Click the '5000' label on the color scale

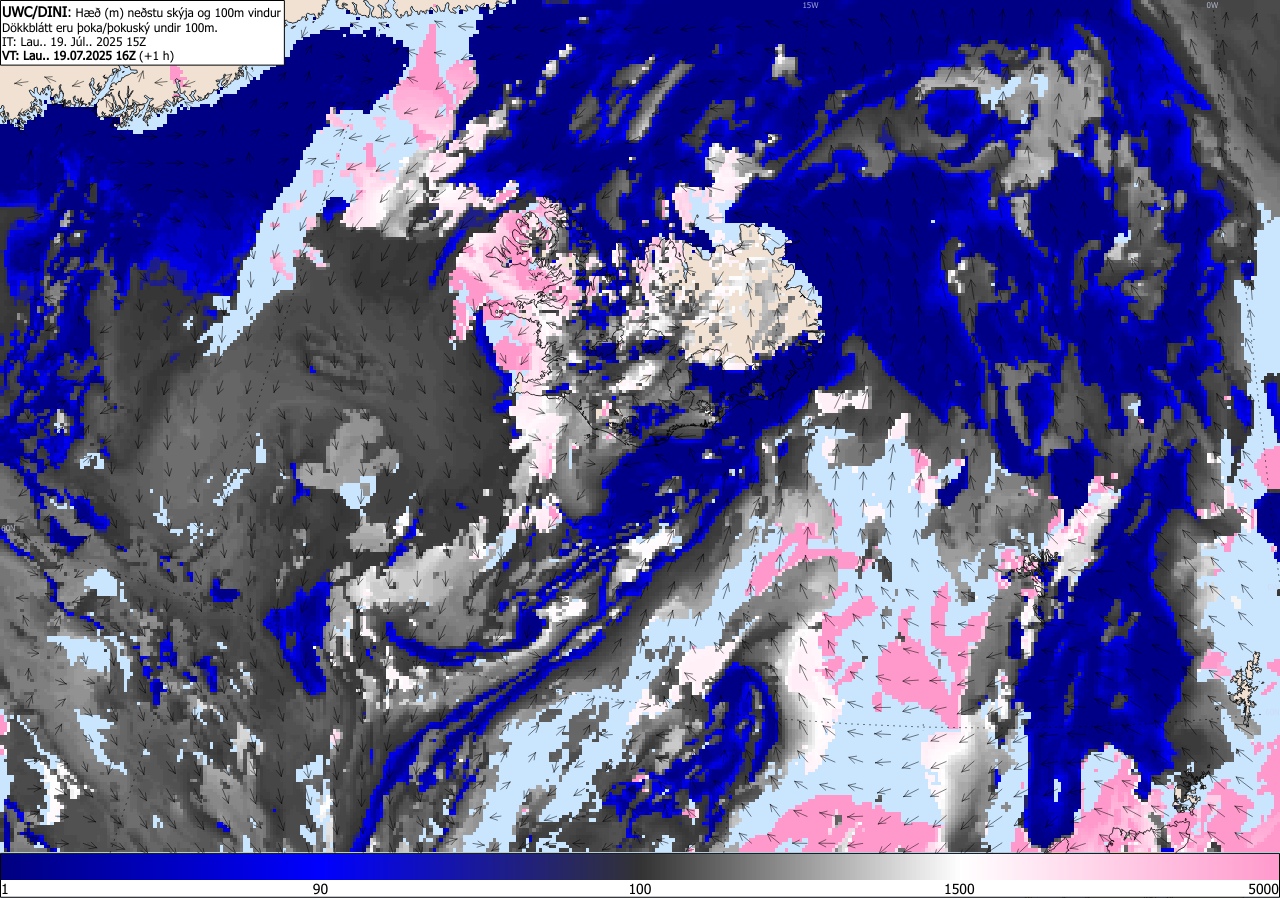(x=1263, y=889)
